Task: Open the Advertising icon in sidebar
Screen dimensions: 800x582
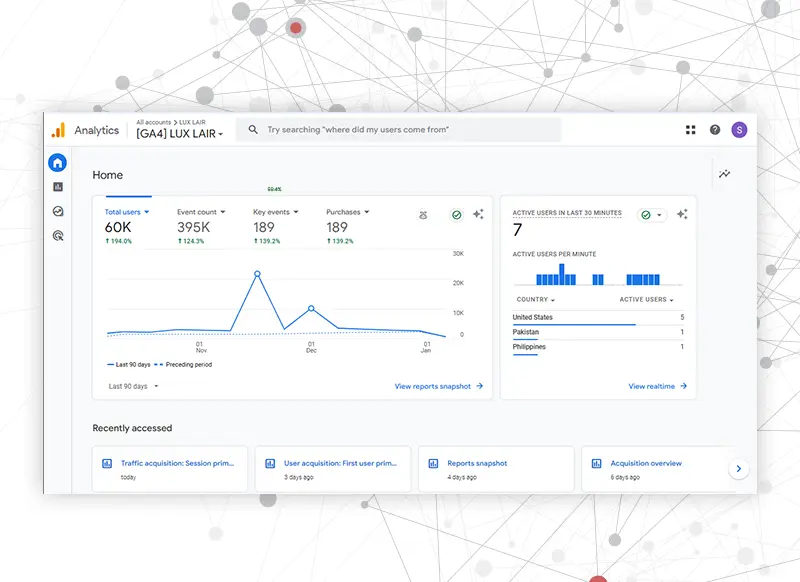Action: tap(58, 236)
